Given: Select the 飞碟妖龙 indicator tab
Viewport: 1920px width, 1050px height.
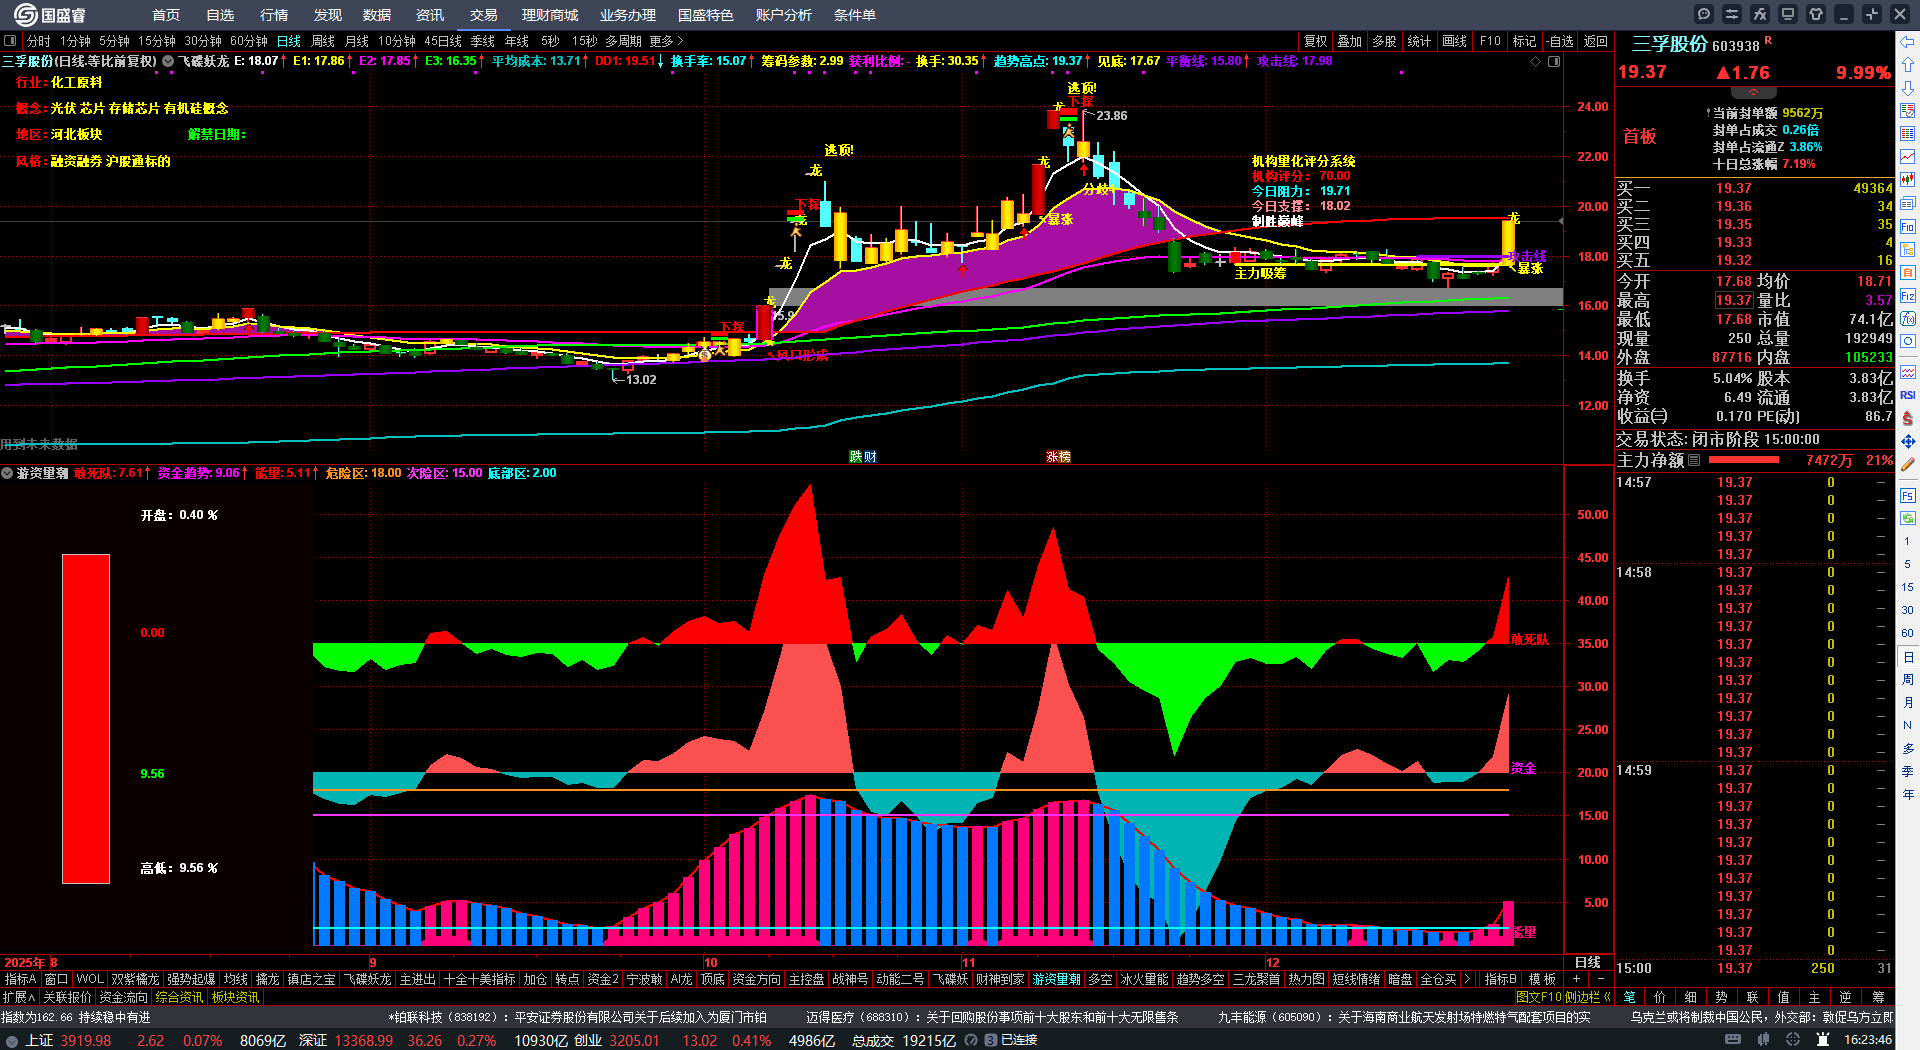Looking at the screenshot, I should pyautogui.click(x=368, y=979).
